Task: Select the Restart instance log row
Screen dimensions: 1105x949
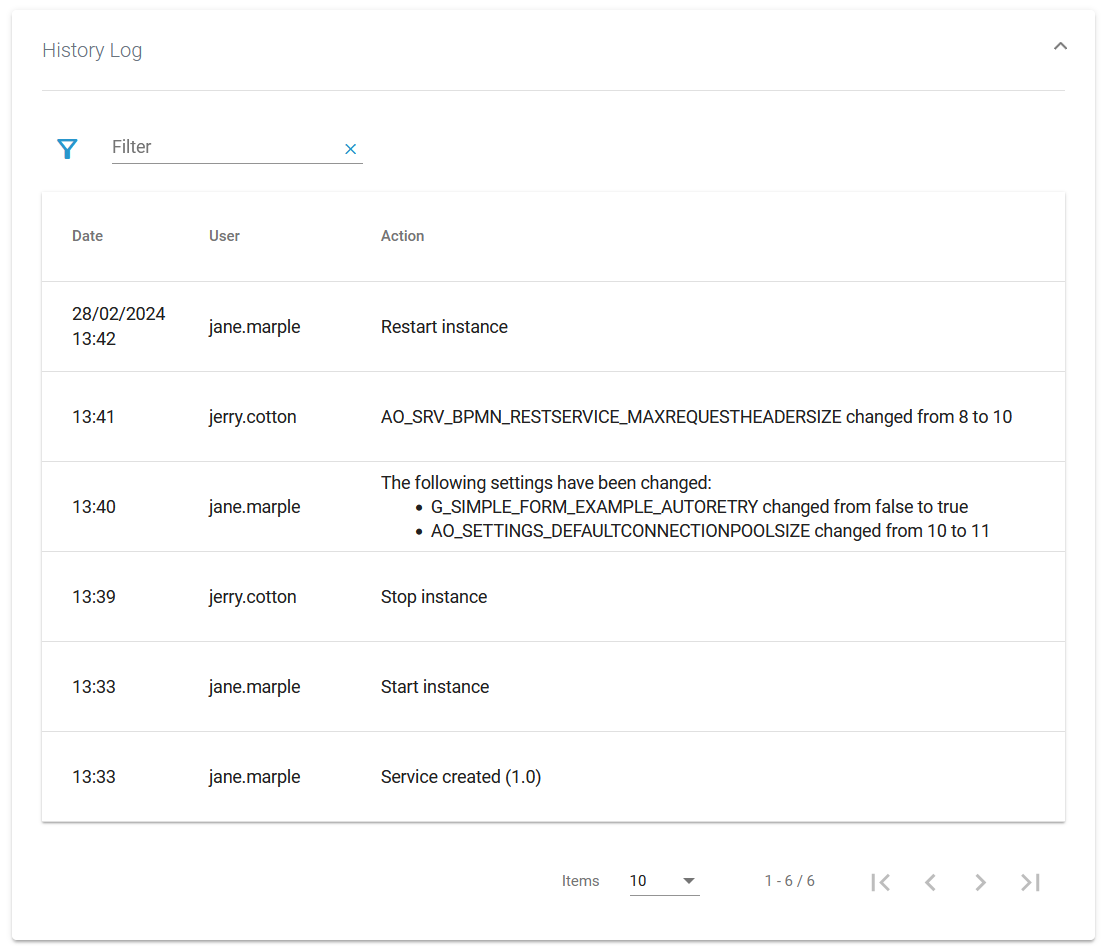Action: click(x=444, y=327)
